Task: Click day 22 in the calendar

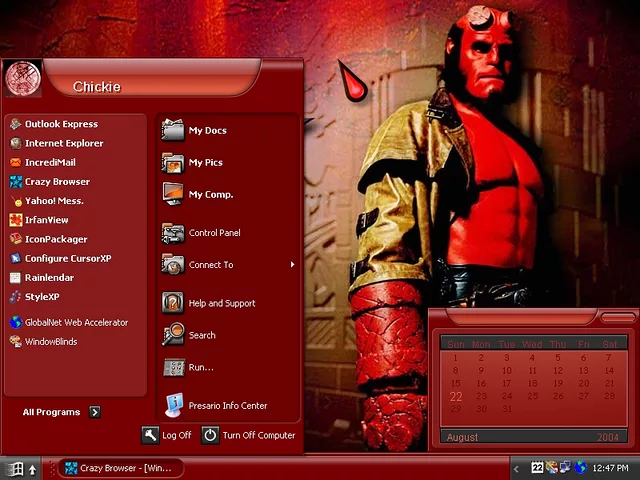Action: coord(456,396)
